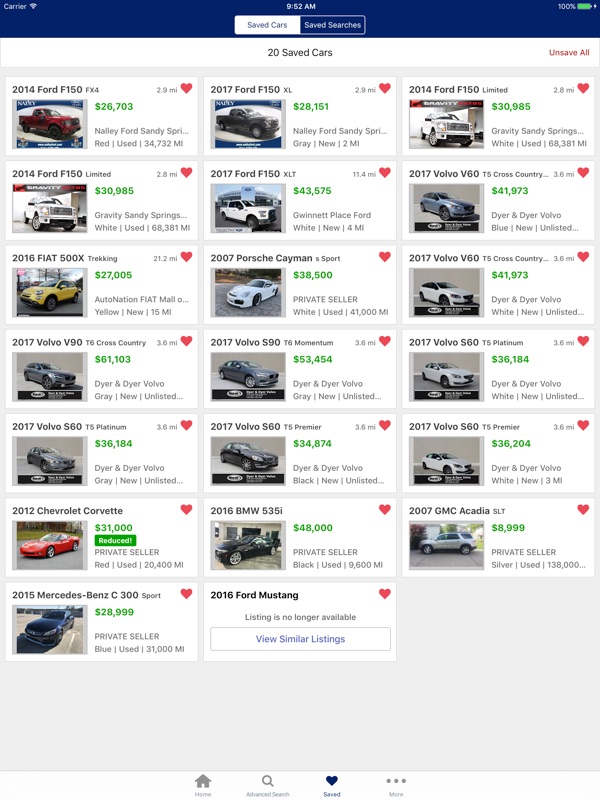This screenshot has height=800, width=600.
Task: Tap heart on white S60 T5 Platinum
Action: (583, 341)
